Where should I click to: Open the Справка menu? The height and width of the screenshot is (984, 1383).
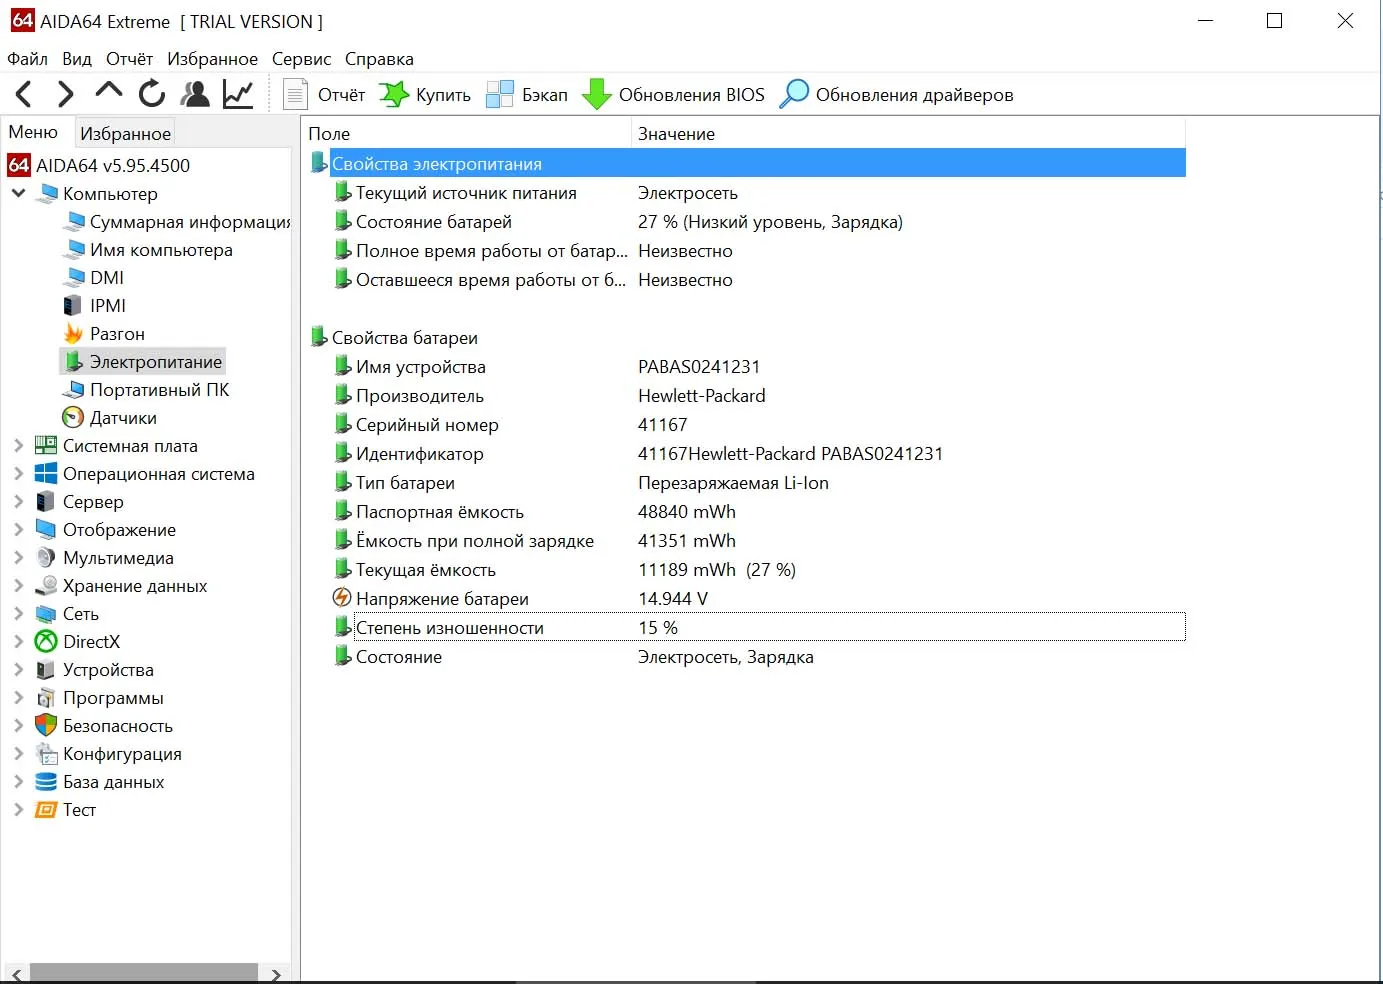point(379,59)
